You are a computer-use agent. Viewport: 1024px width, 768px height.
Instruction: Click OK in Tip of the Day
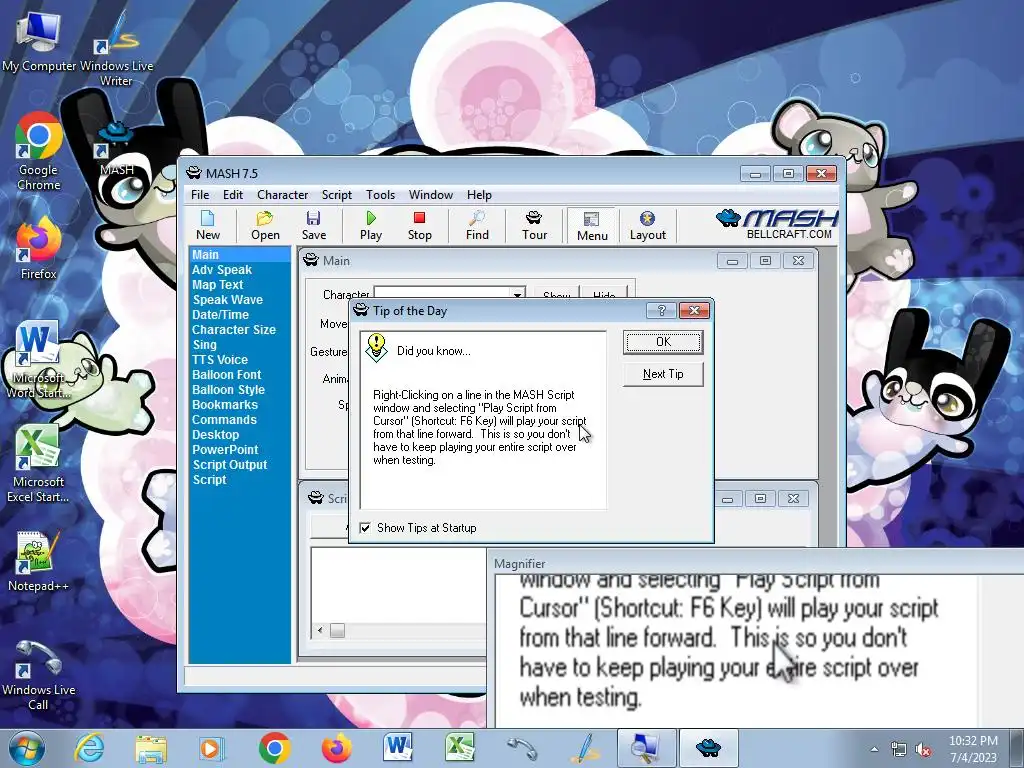pyautogui.click(x=663, y=342)
